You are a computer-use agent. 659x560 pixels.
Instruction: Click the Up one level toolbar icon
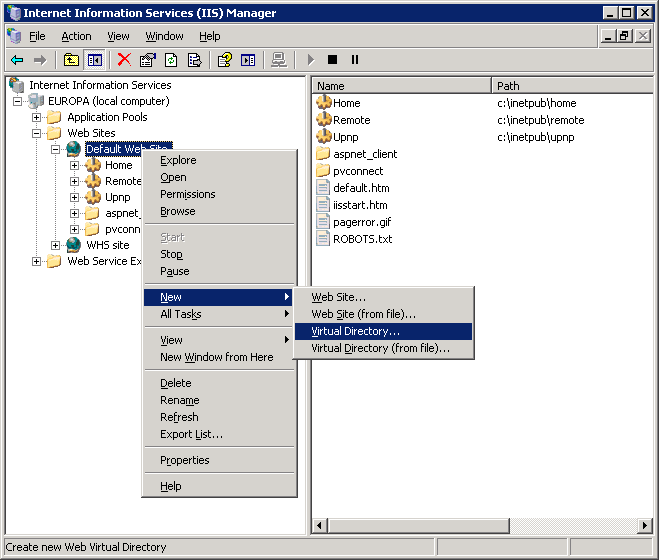coord(71,60)
